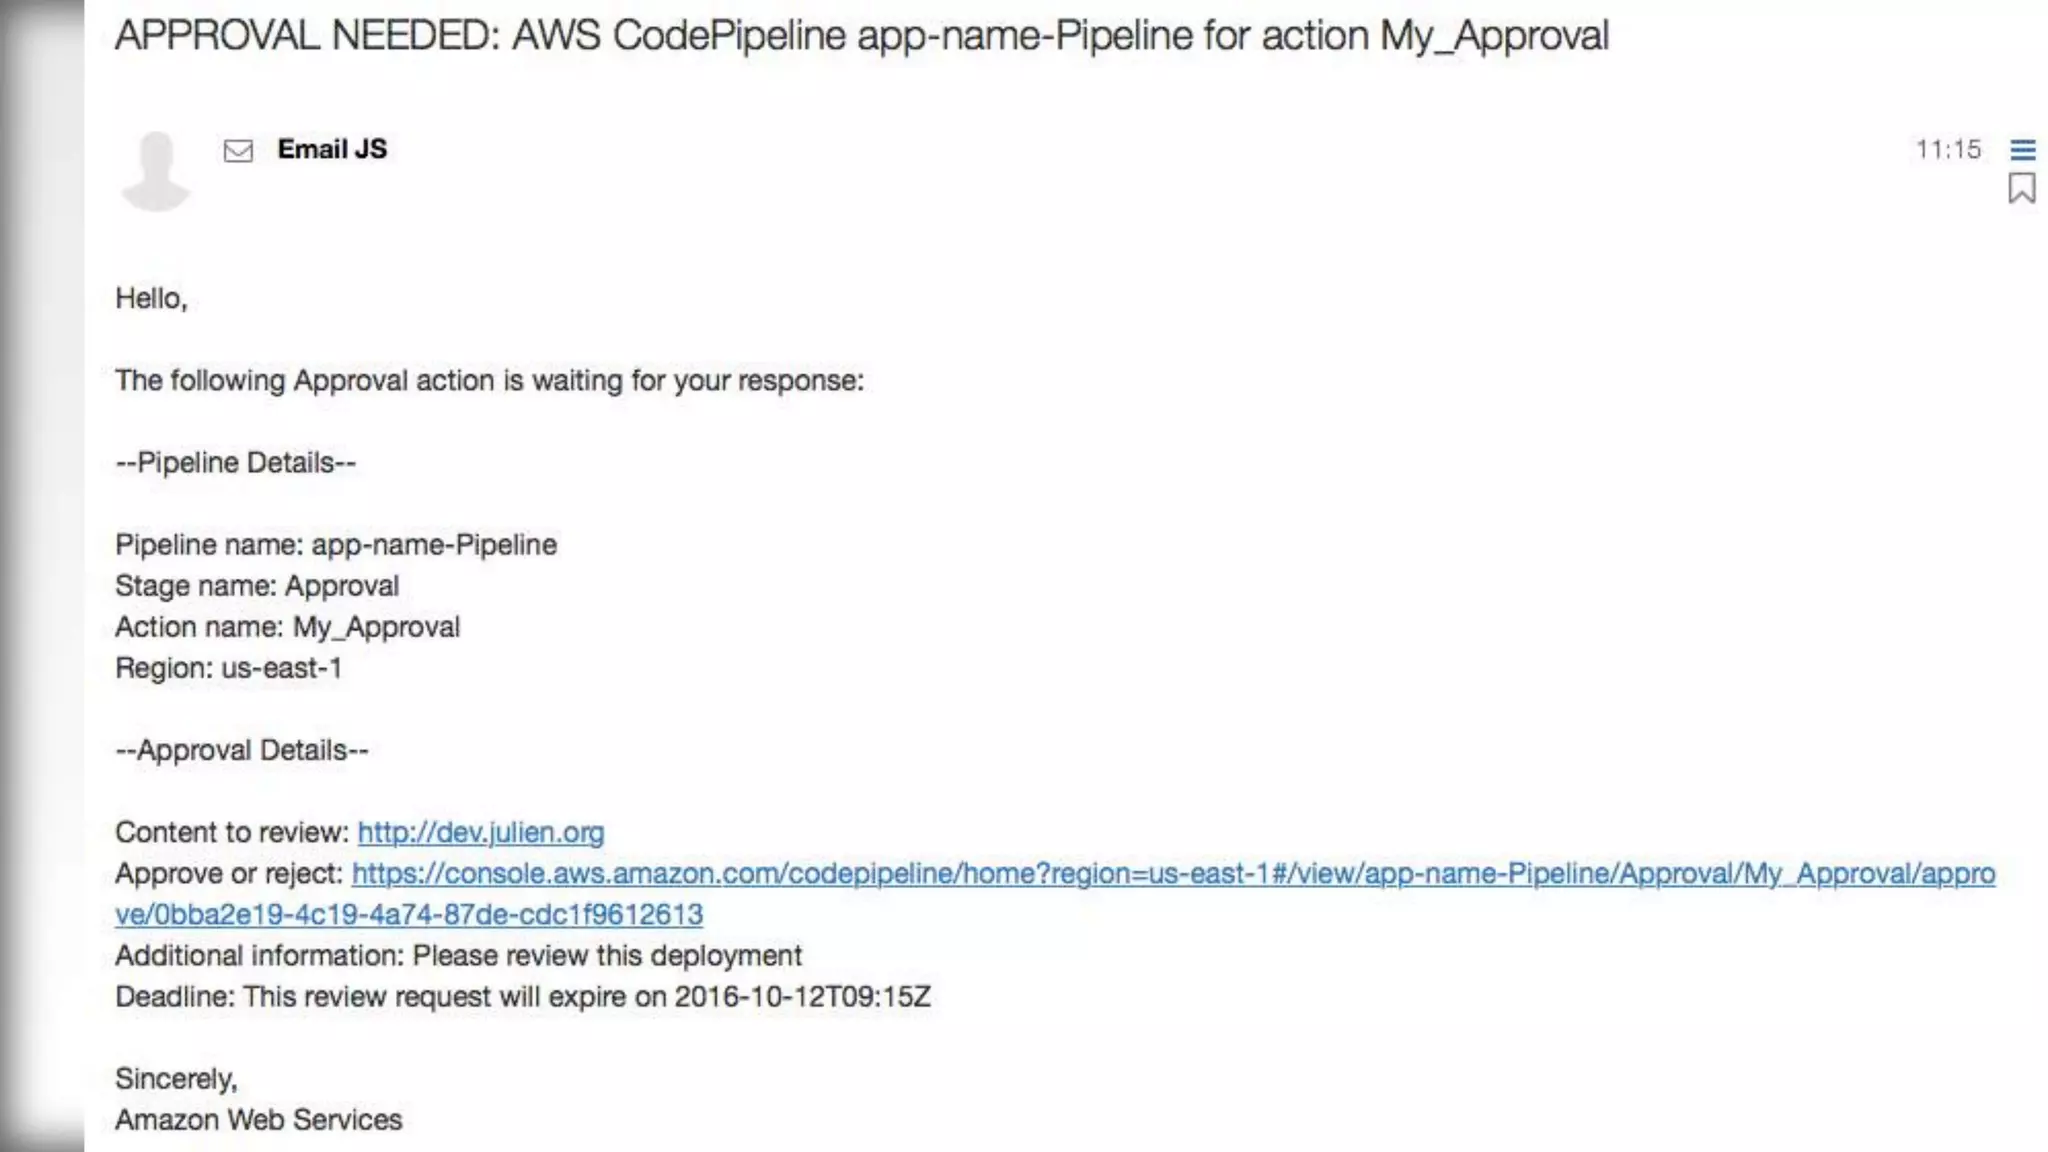Image resolution: width=2048 pixels, height=1152 pixels.
Task: Click the Stage name: Approval line
Action: [257, 586]
